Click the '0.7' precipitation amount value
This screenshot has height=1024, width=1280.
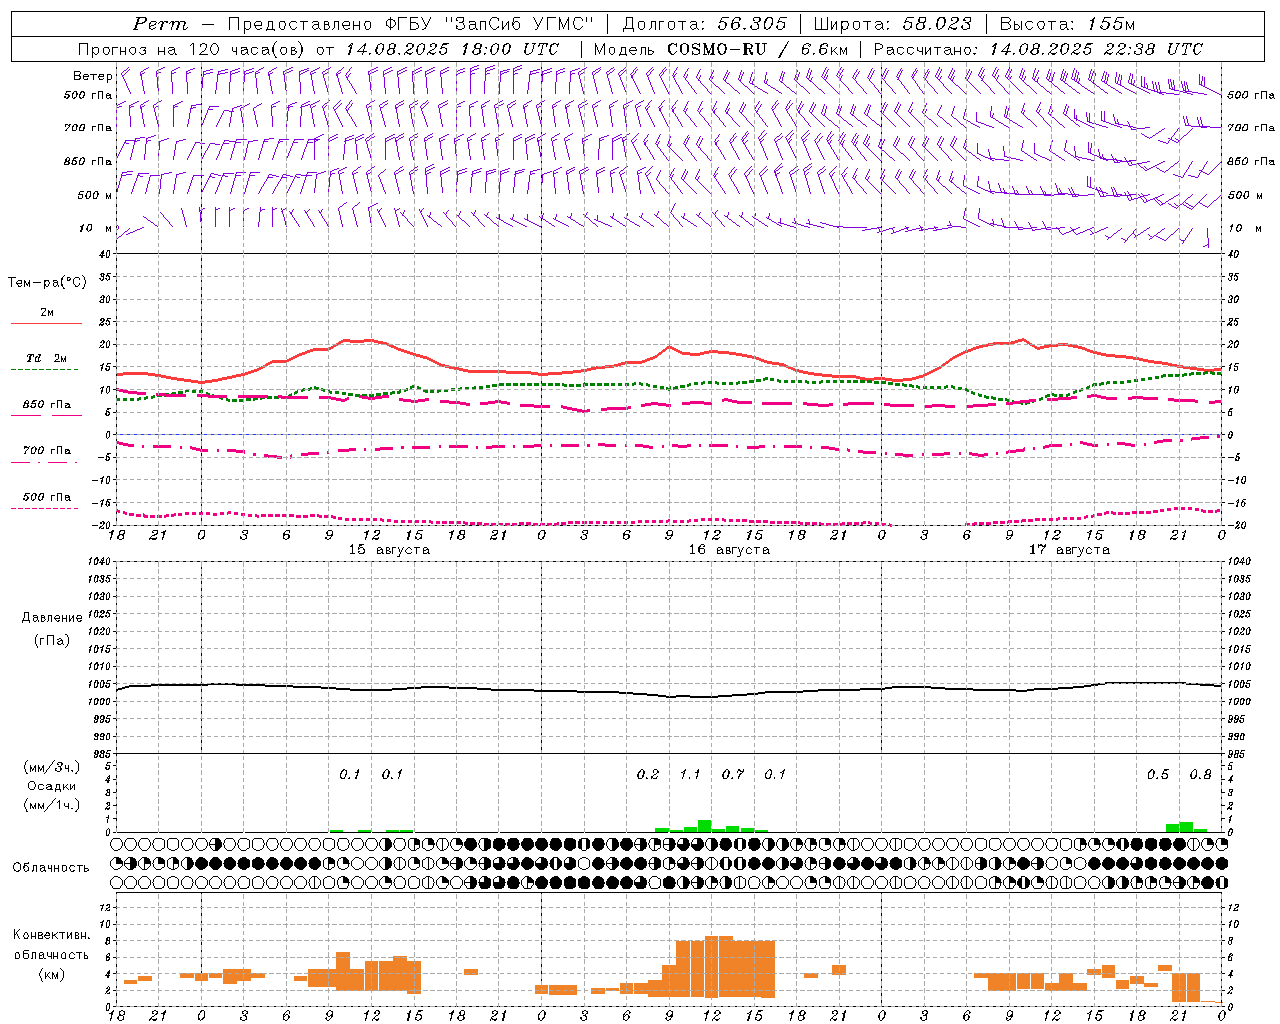pyautogui.click(x=733, y=774)
